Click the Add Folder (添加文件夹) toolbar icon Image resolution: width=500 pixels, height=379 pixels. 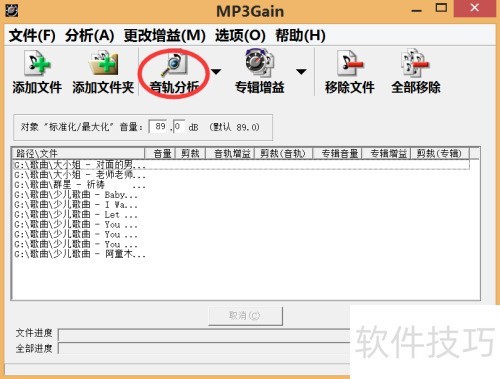103,63
